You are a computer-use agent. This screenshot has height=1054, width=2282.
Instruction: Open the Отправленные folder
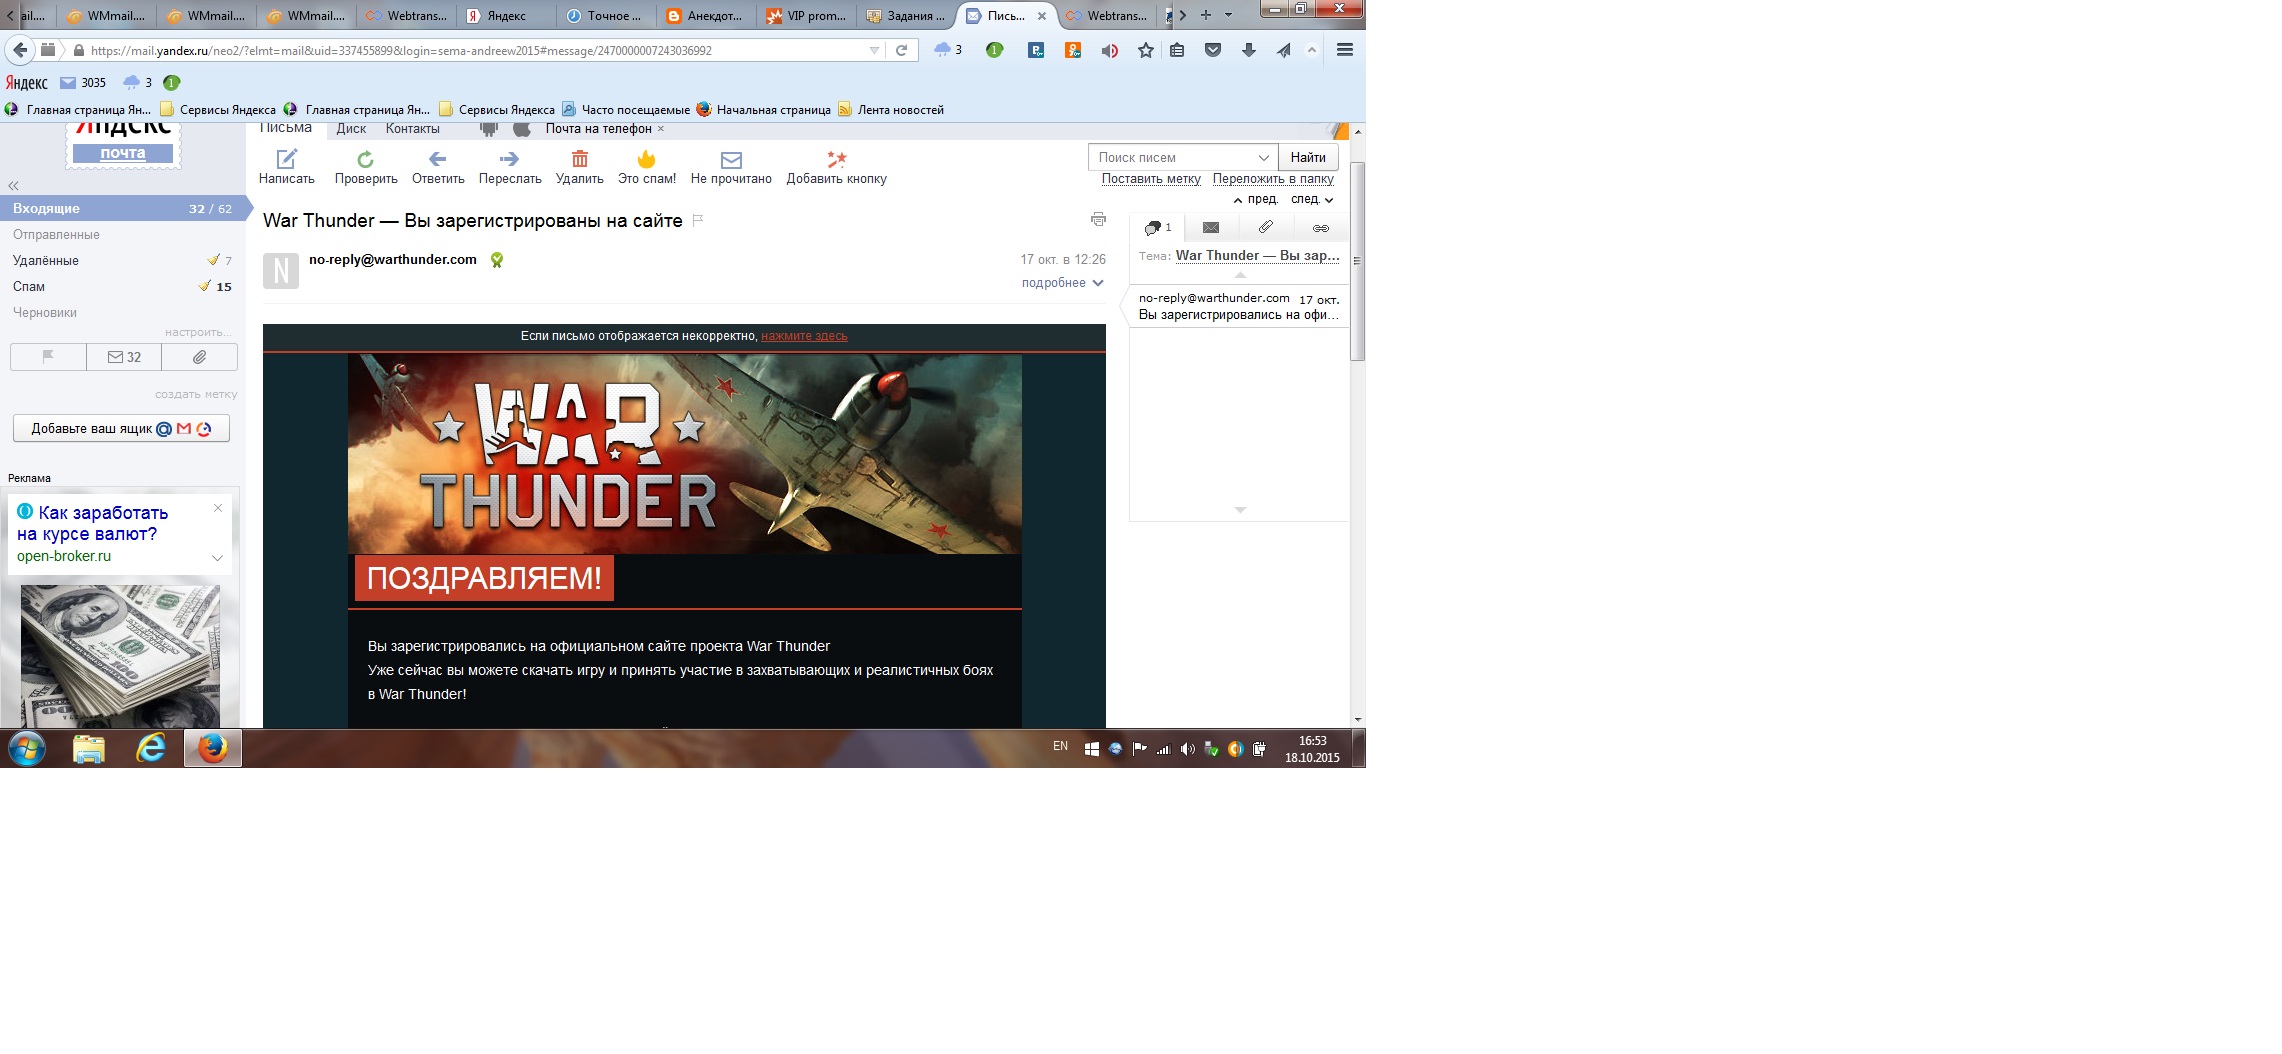pyautogui.click(x=56, y=235)
